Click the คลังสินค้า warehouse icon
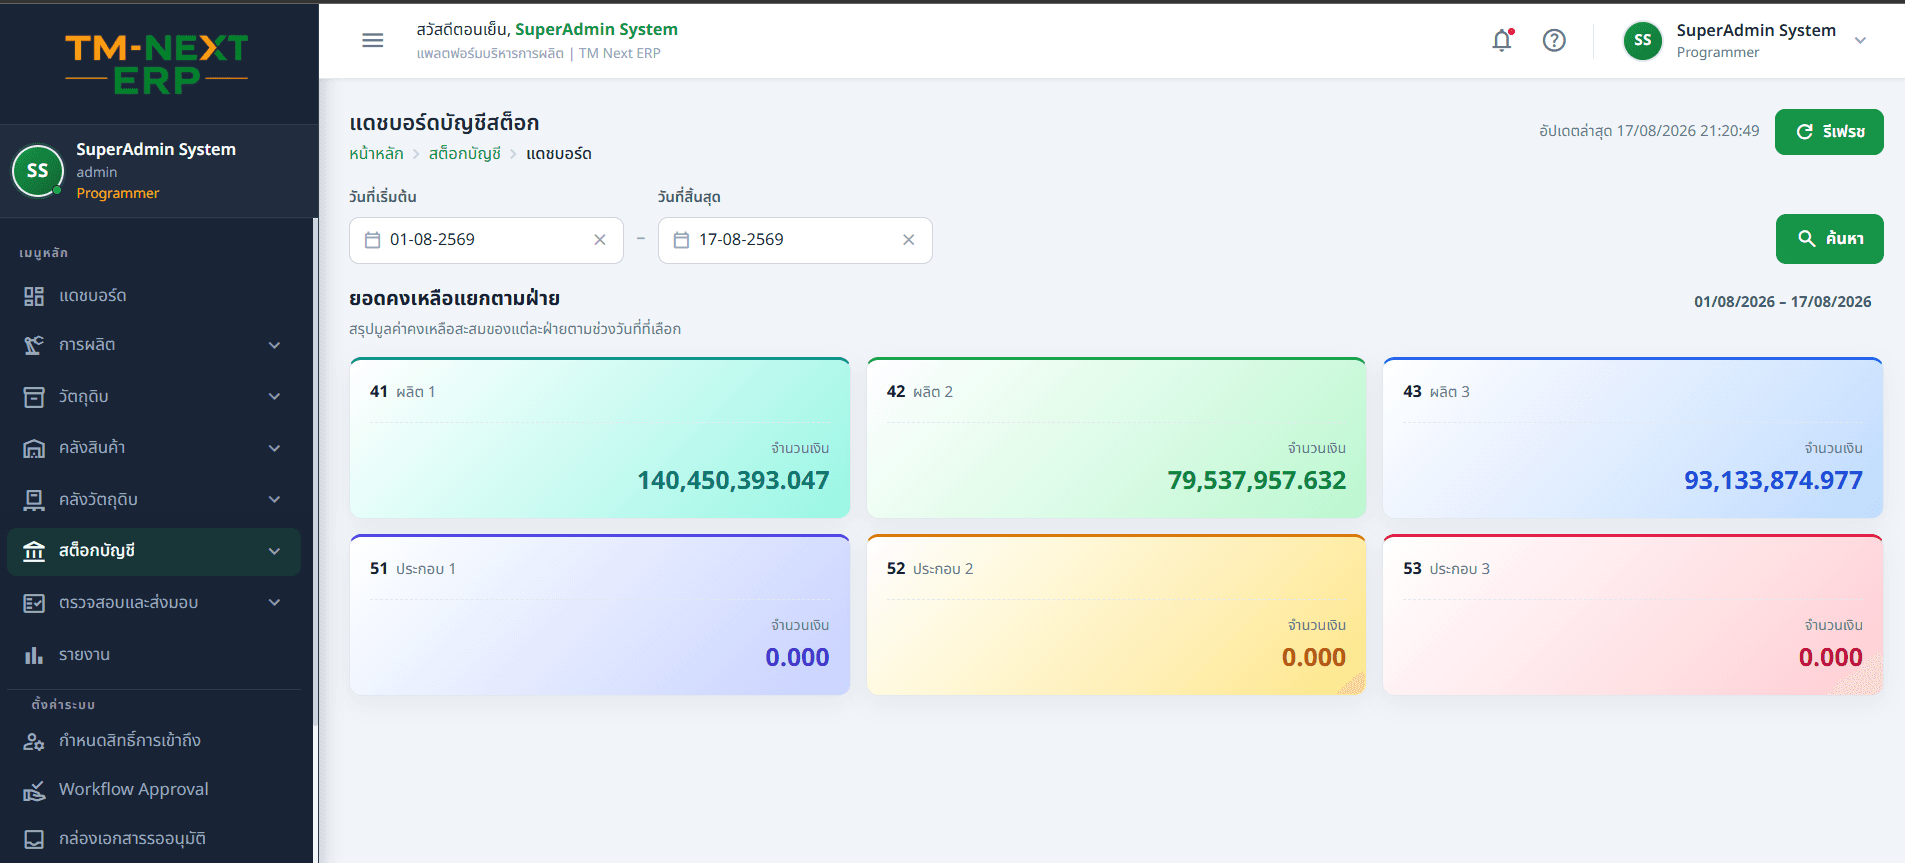The height and width of the screenshot is (863, 1905). [34, 448]
